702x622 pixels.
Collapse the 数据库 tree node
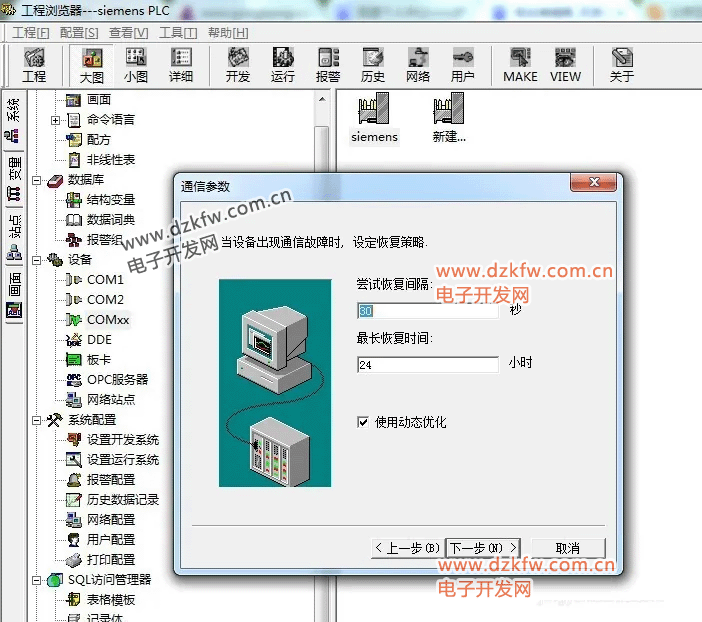coord(37,180)
